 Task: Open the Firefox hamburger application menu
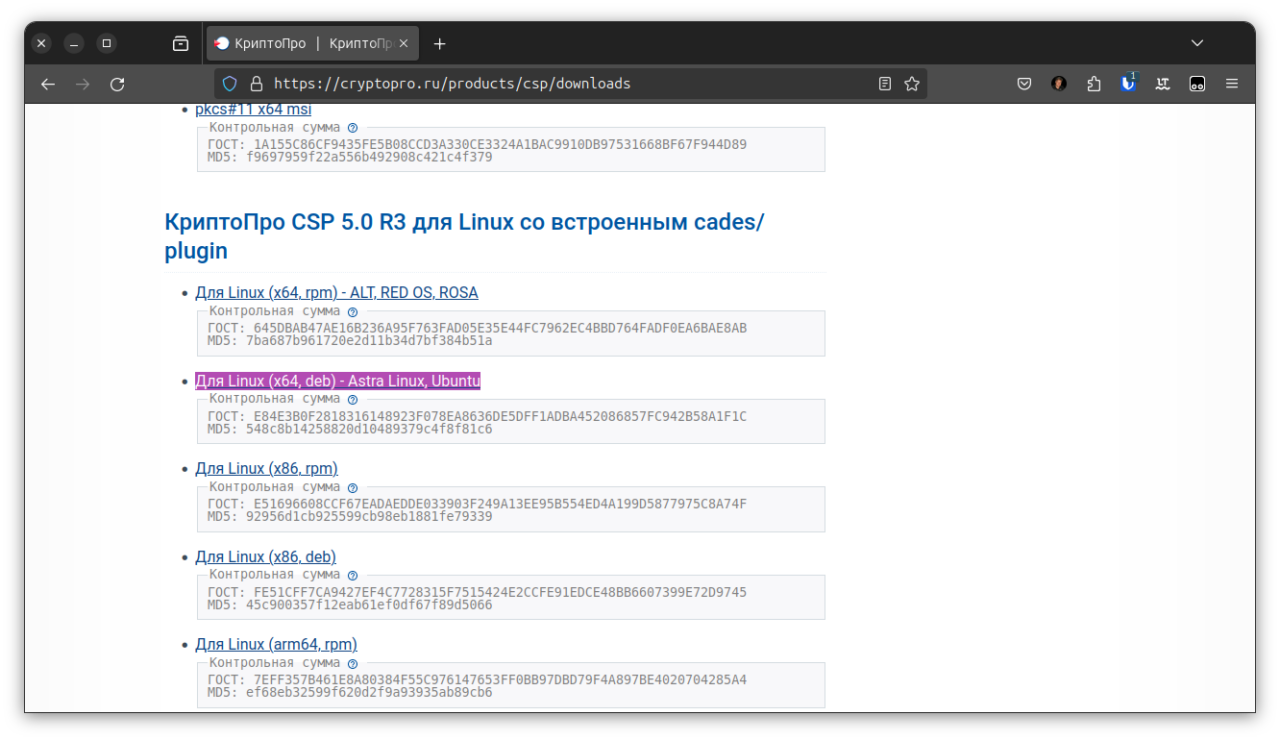[x=1232, y=84]
